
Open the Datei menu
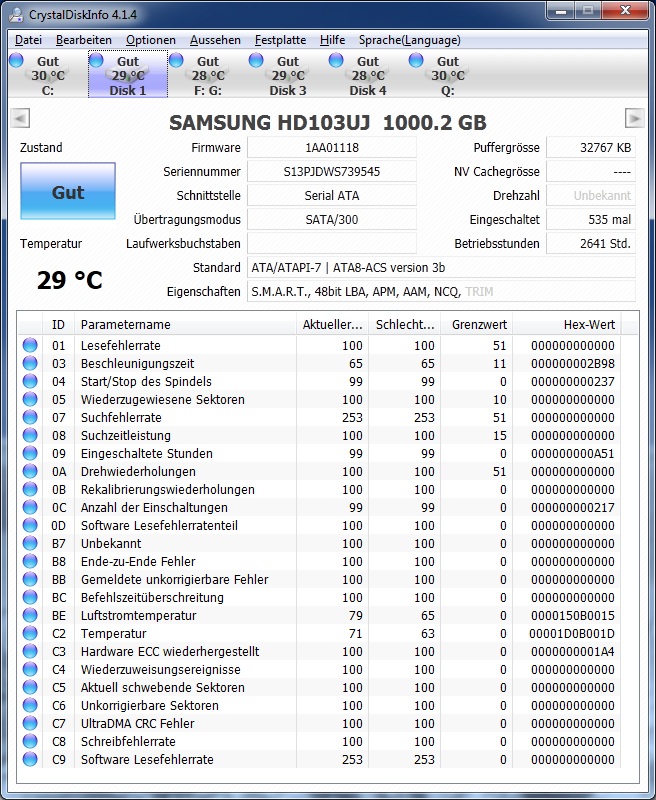click(28, 40)
